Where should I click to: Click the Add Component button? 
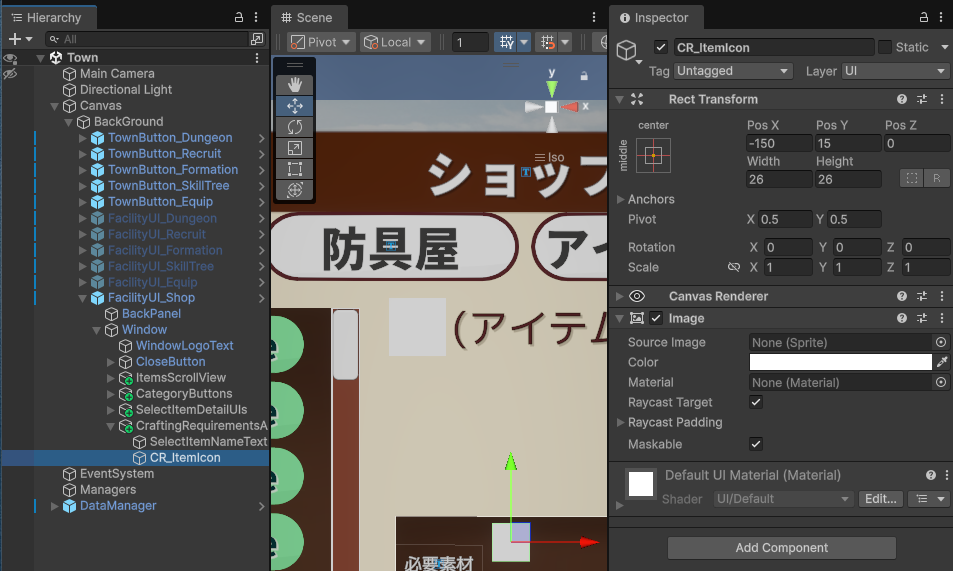tap(781, 548)
